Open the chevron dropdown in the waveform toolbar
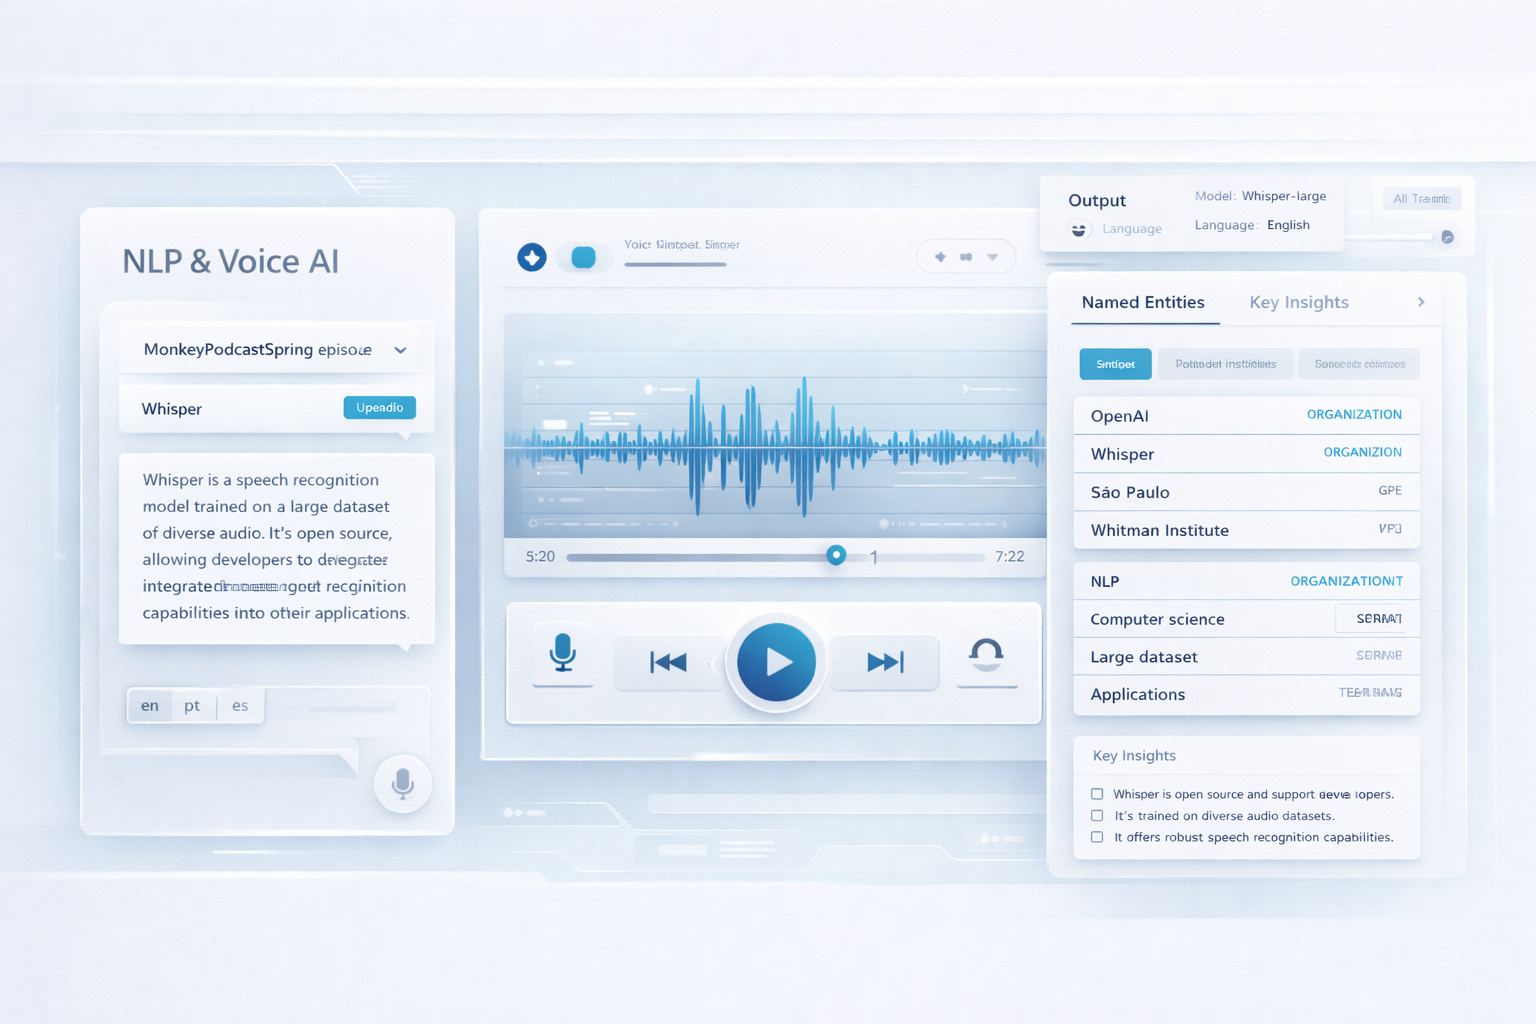This screenshot has width=1536, height=1024. click(x=993, y=256)
